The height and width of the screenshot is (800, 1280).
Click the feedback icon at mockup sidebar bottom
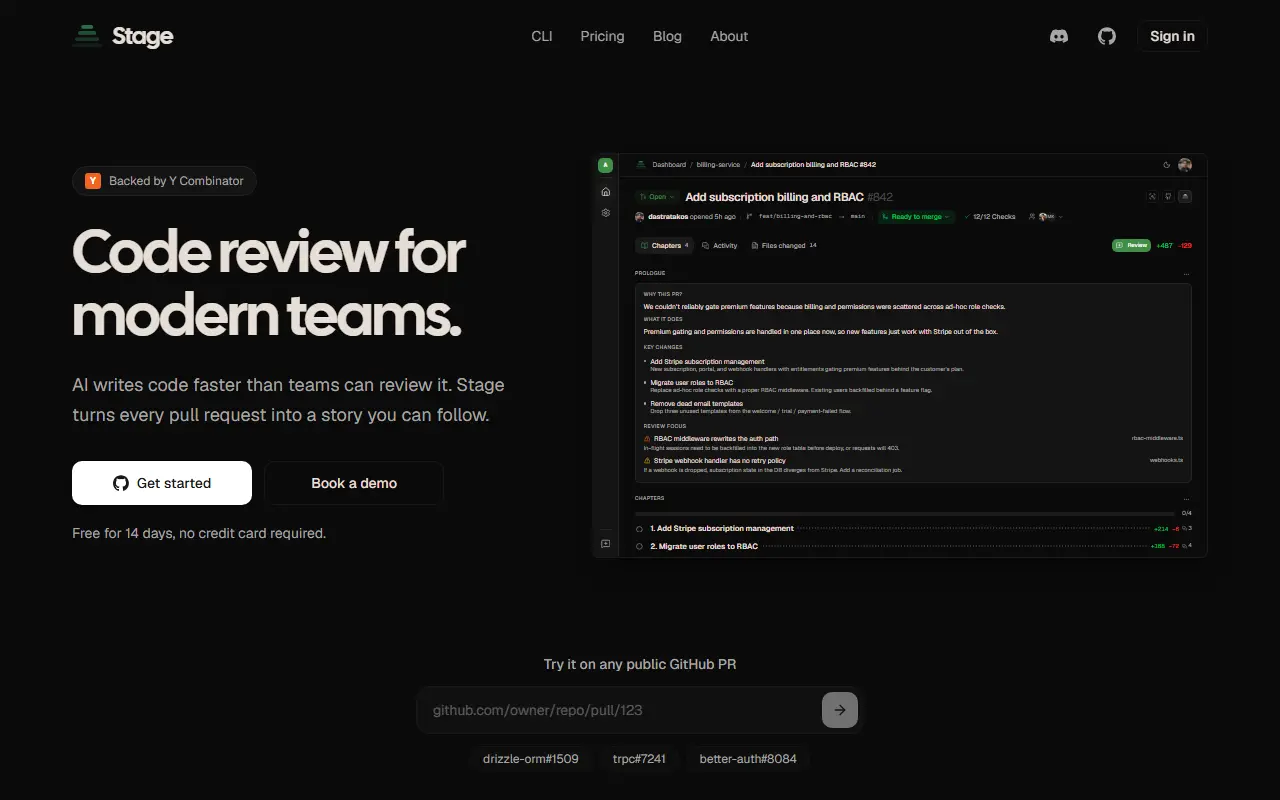pyautogui.click(x=605, y=544)
